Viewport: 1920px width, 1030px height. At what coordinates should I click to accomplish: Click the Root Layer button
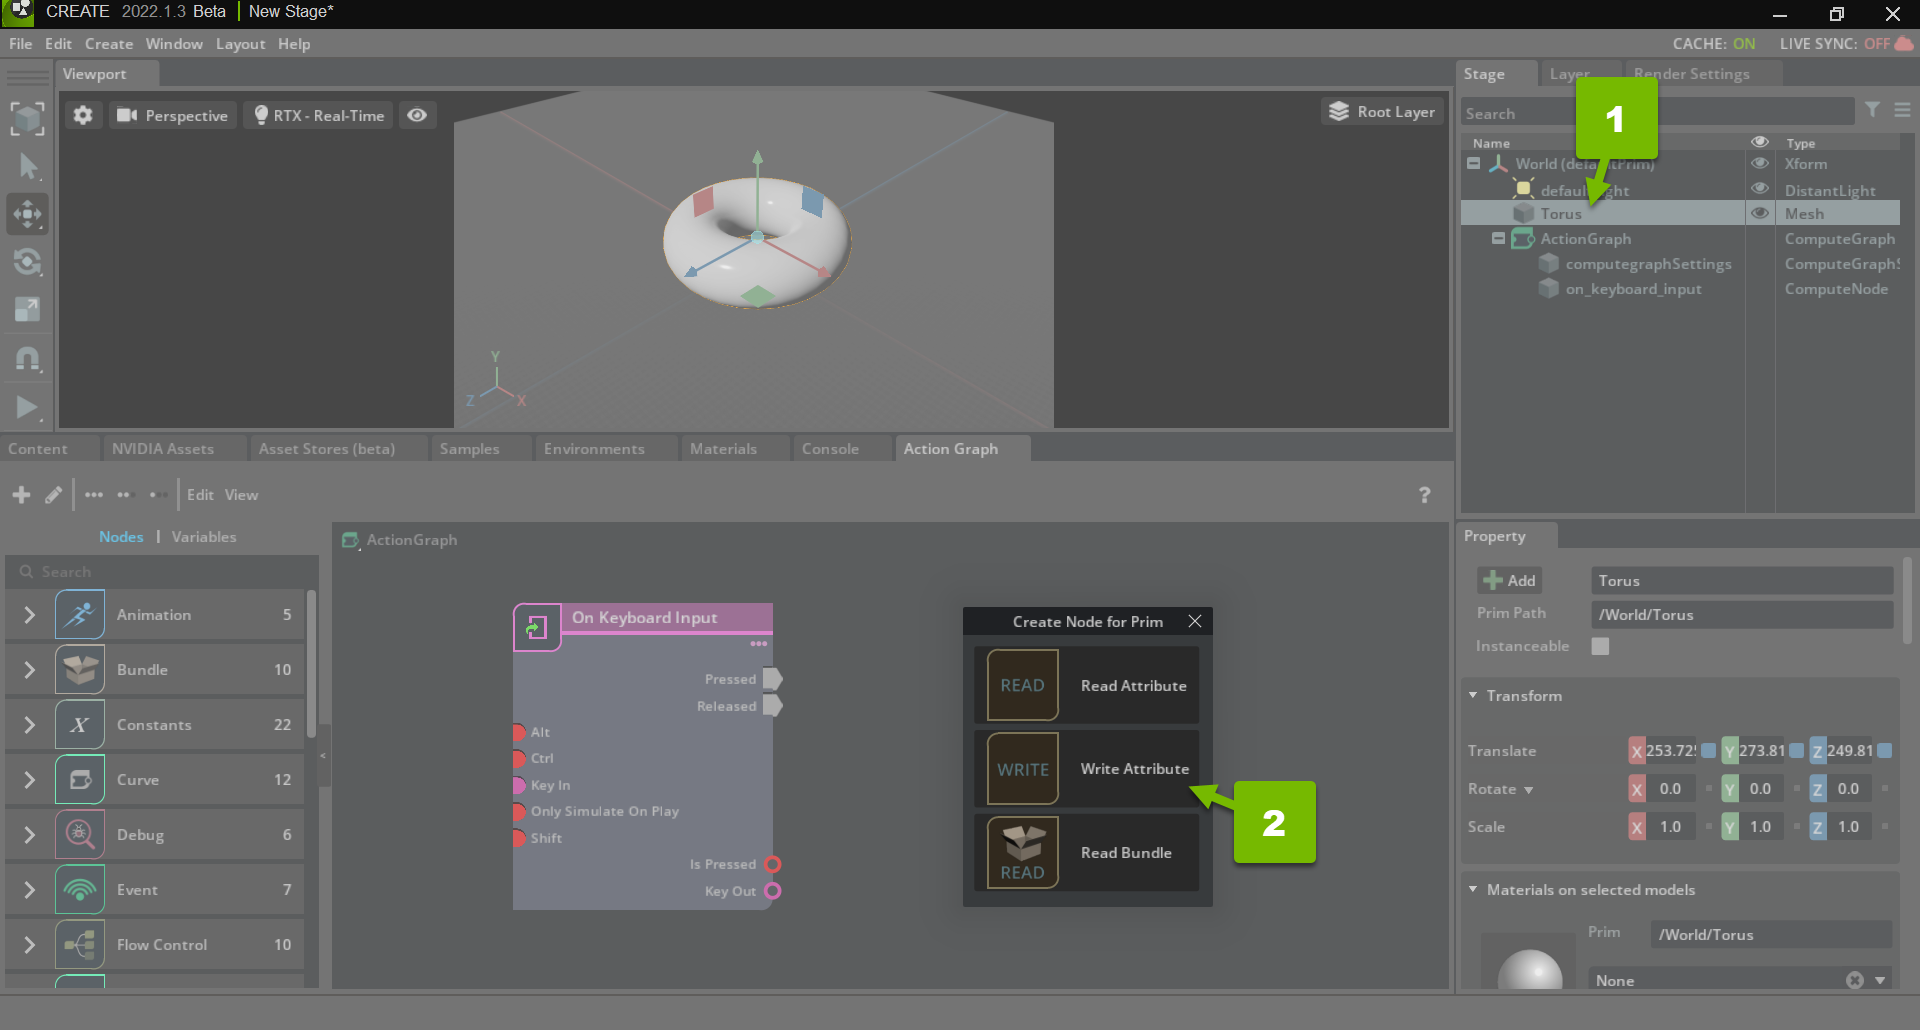point(1382,112)
